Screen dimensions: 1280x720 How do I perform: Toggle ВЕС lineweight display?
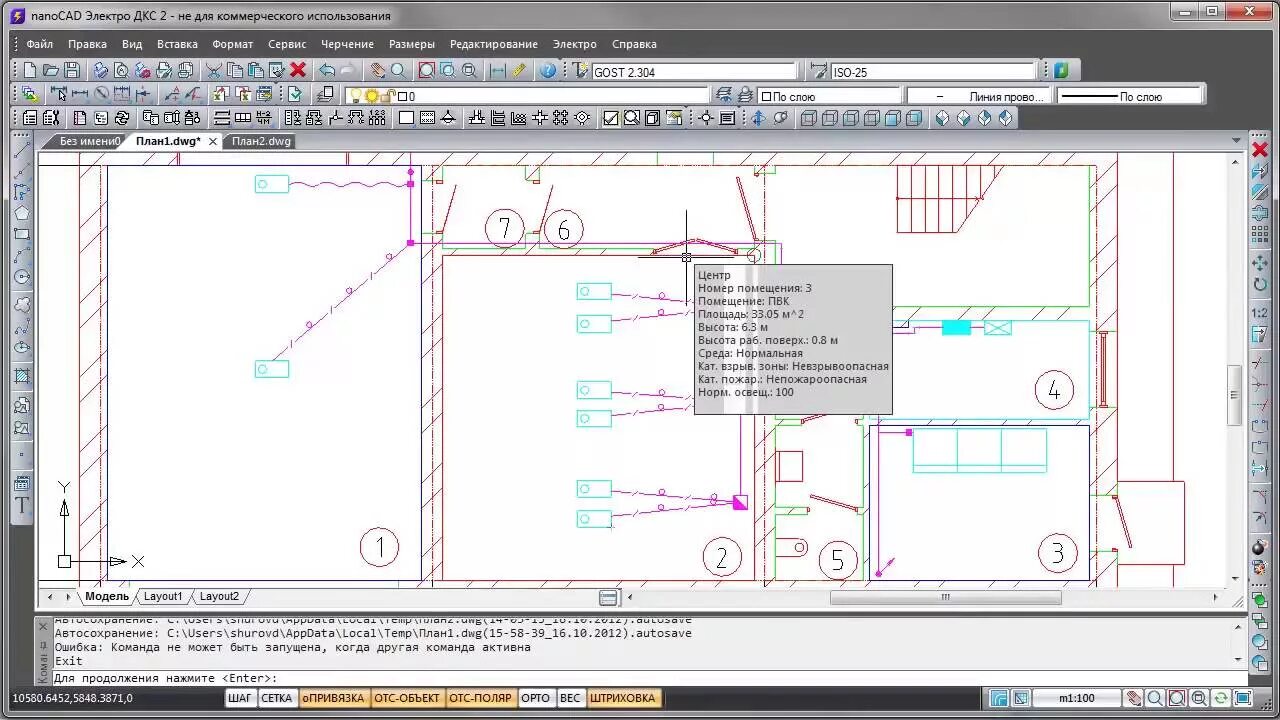570,698
